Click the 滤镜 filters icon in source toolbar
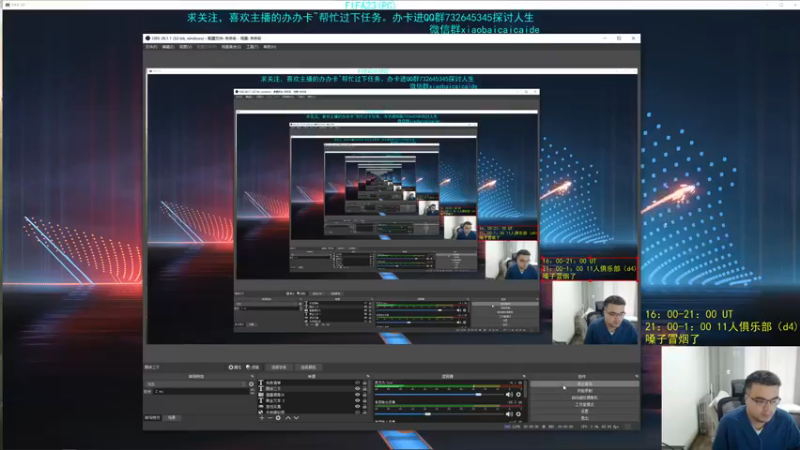 [253, 367]
